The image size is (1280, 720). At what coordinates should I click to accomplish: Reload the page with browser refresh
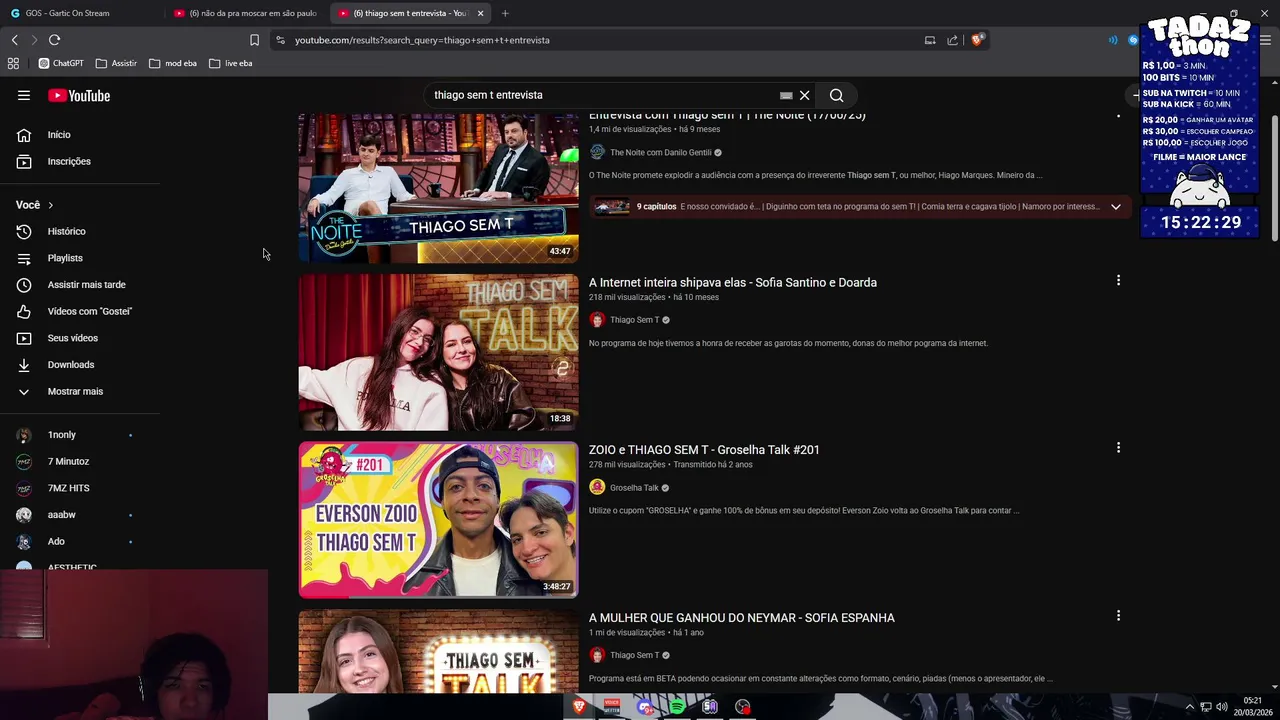(54, 40)
